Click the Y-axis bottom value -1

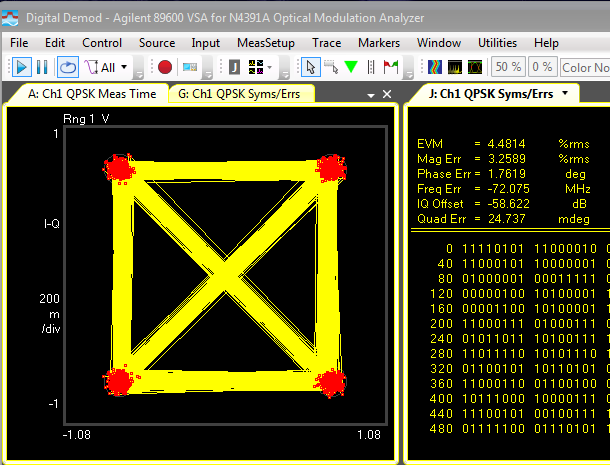(x=53, y=404)
